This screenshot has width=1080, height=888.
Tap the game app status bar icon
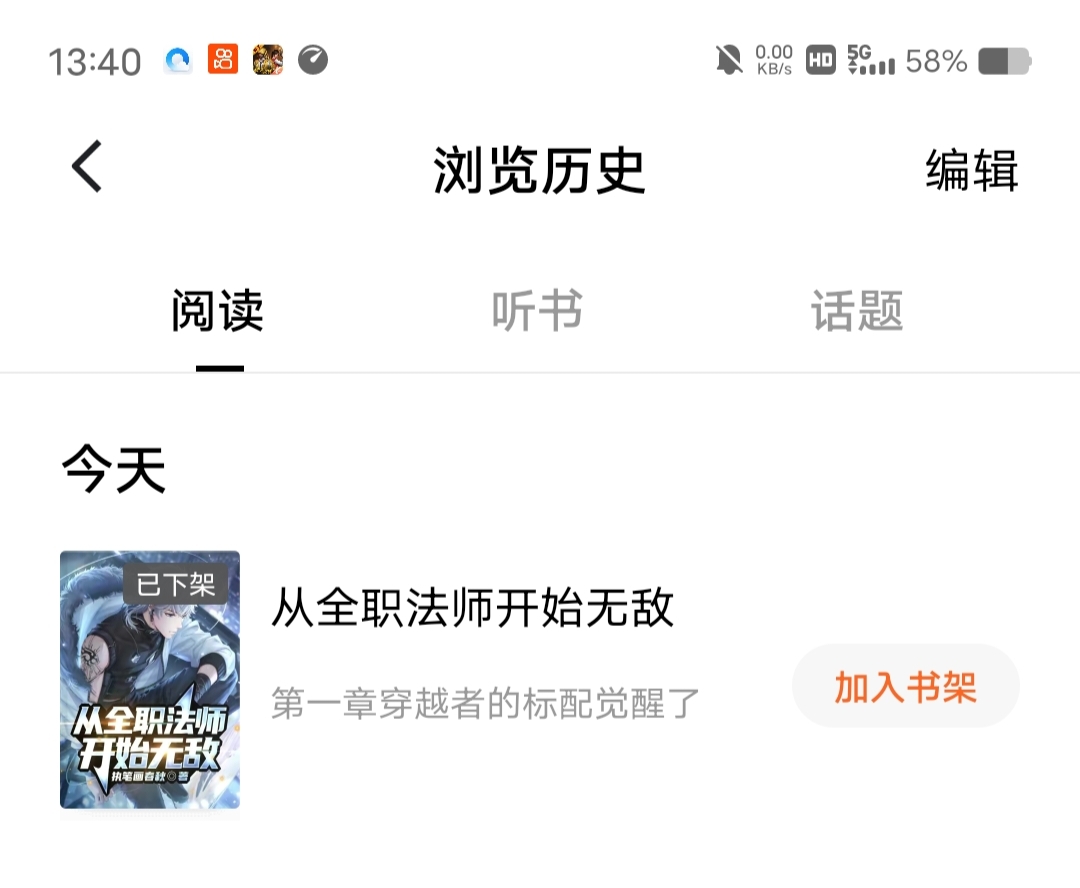268,59
